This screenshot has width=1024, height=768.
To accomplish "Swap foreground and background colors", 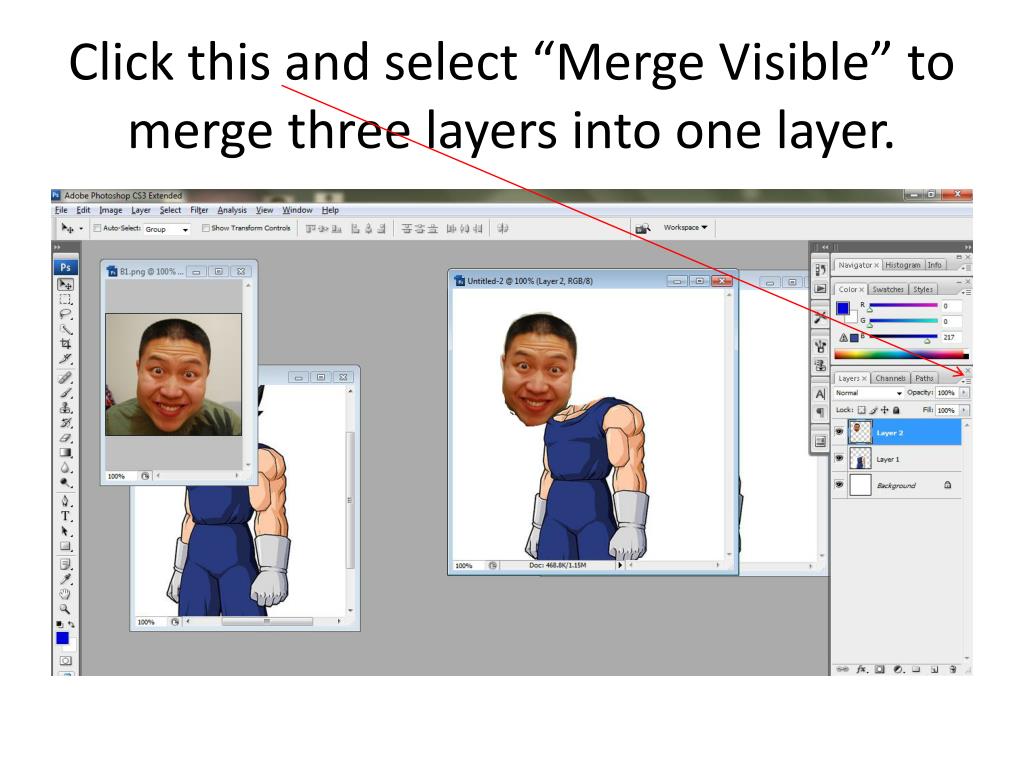I will [71, 624].
